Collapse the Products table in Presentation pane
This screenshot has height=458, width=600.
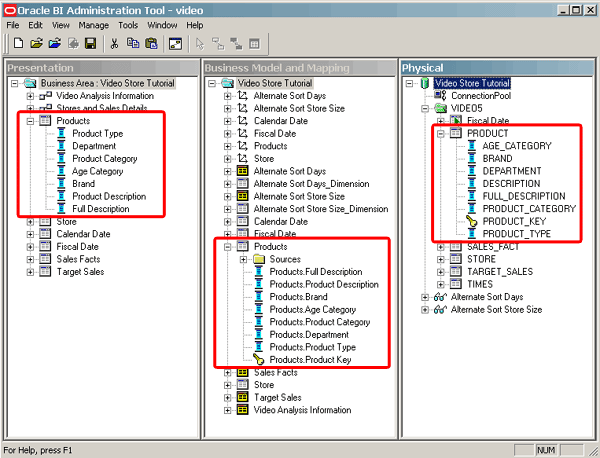click(30, 121)
